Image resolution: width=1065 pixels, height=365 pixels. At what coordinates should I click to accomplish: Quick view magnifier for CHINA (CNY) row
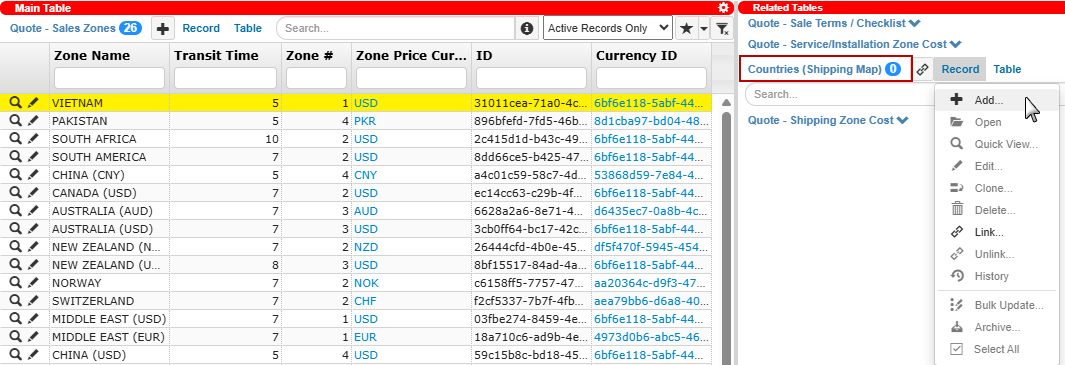pyautogui.click(x=15, y=175)
